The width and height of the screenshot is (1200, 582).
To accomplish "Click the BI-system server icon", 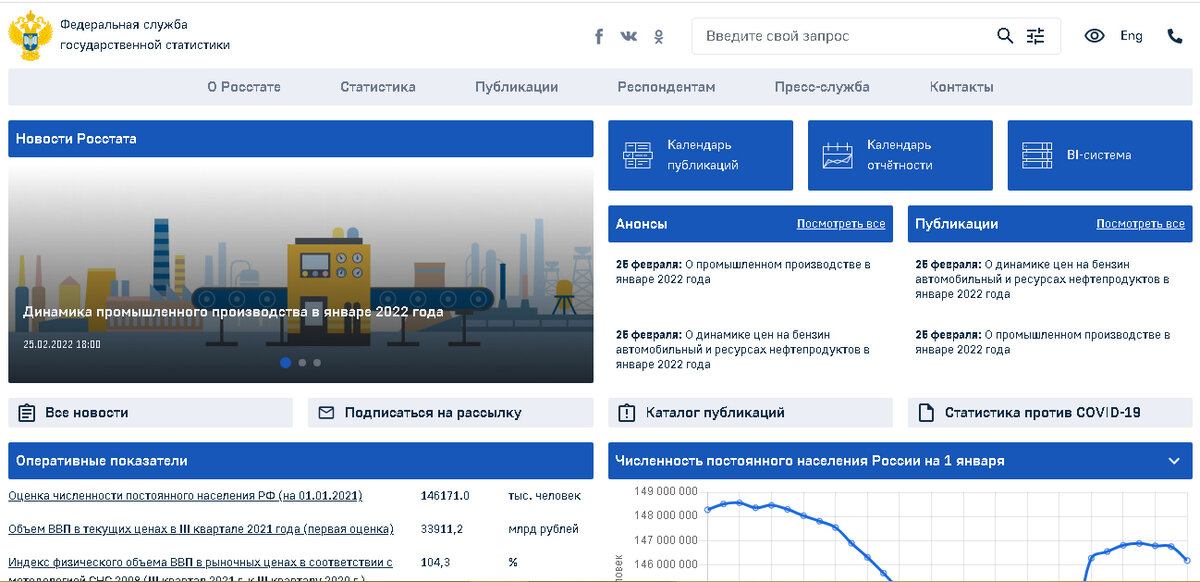I will [1037, 155].
